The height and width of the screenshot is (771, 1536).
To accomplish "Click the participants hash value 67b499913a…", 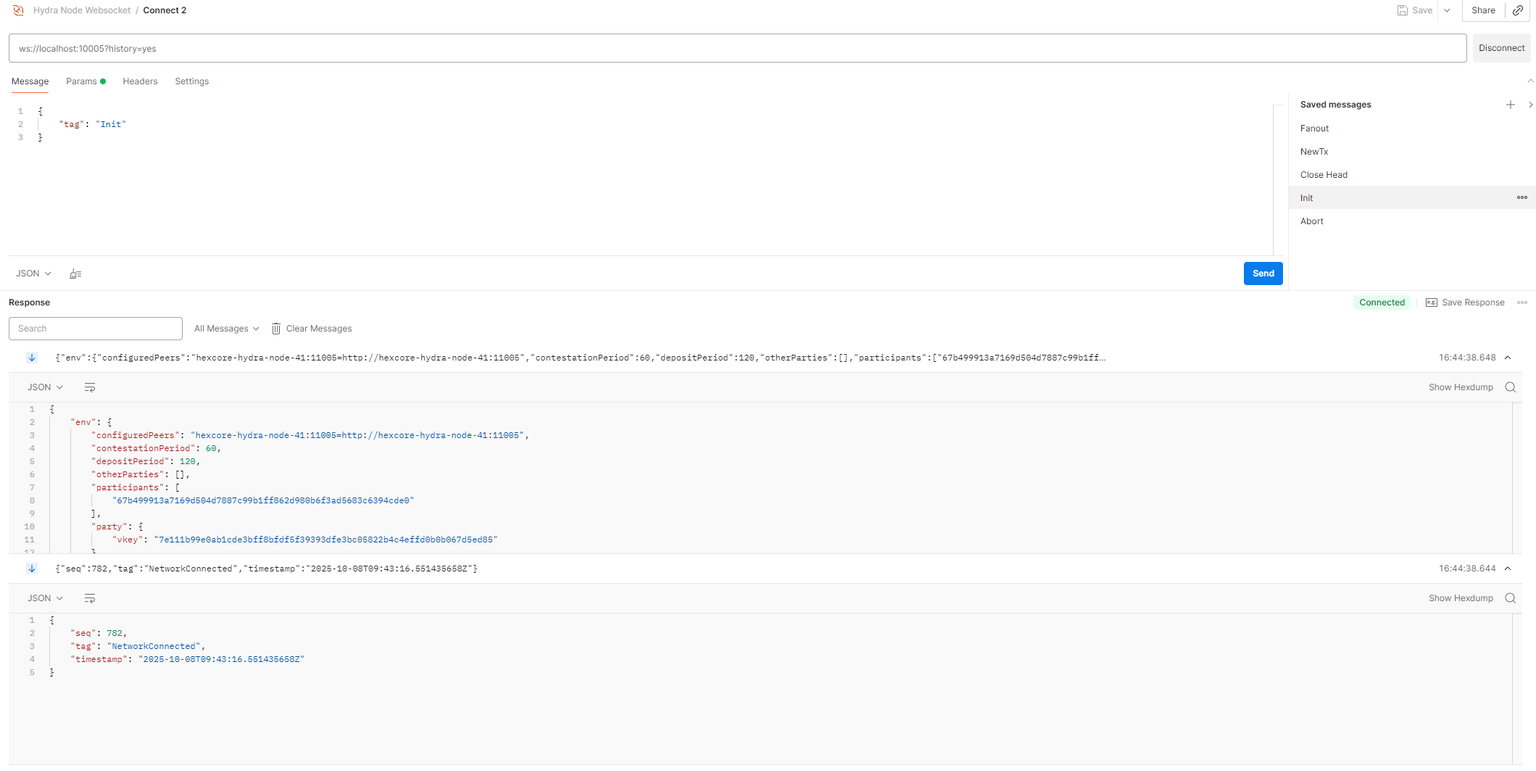I will pyautogui.click(x=262, y=500).
